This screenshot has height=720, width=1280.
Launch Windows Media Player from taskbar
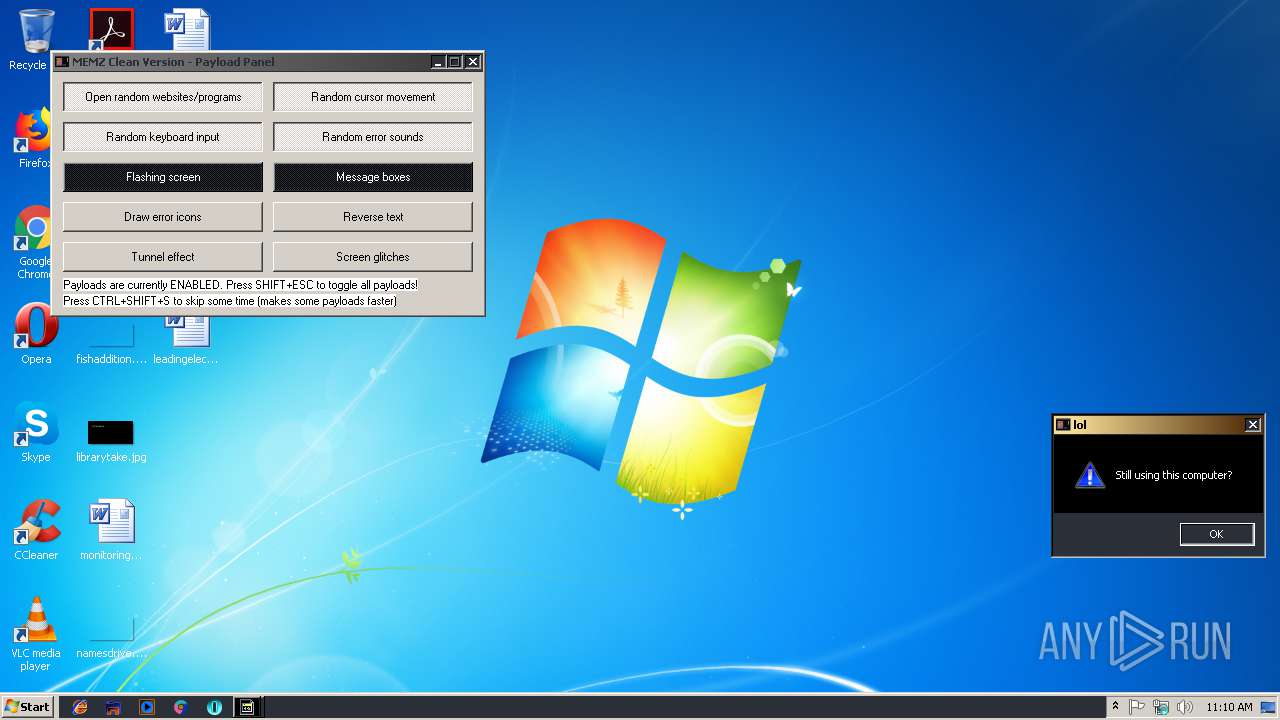[147, 707]
